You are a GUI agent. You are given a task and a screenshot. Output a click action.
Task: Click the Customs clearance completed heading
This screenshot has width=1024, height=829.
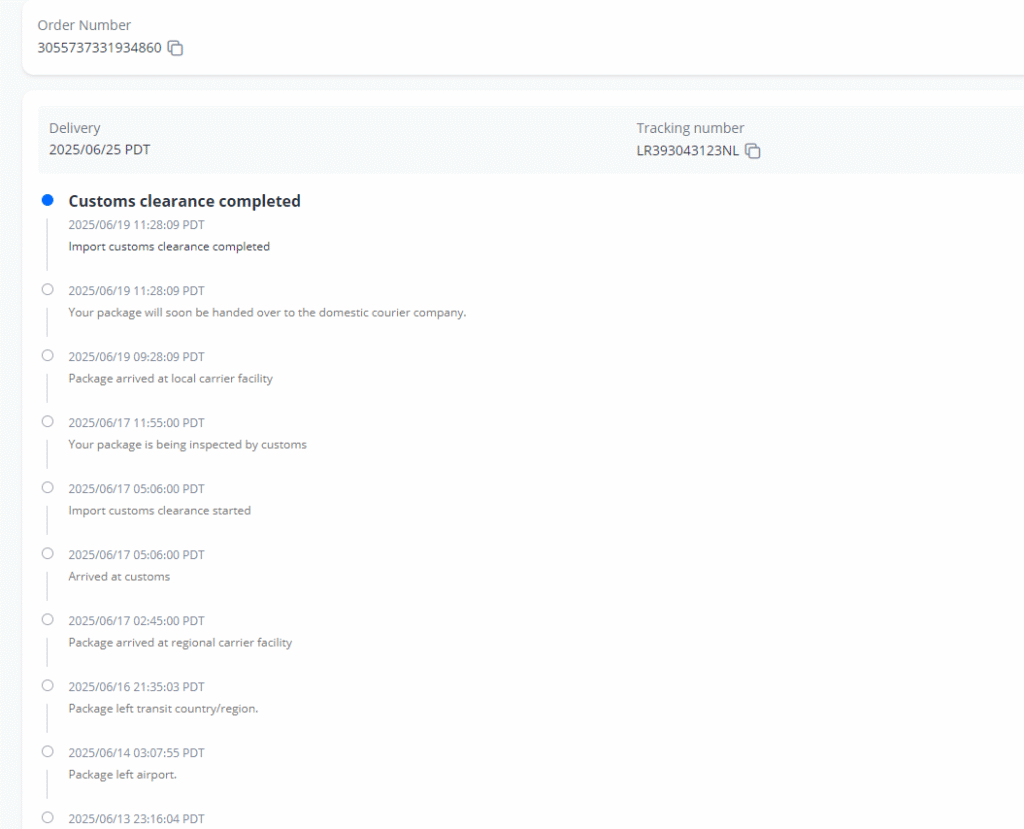[184, 201]
